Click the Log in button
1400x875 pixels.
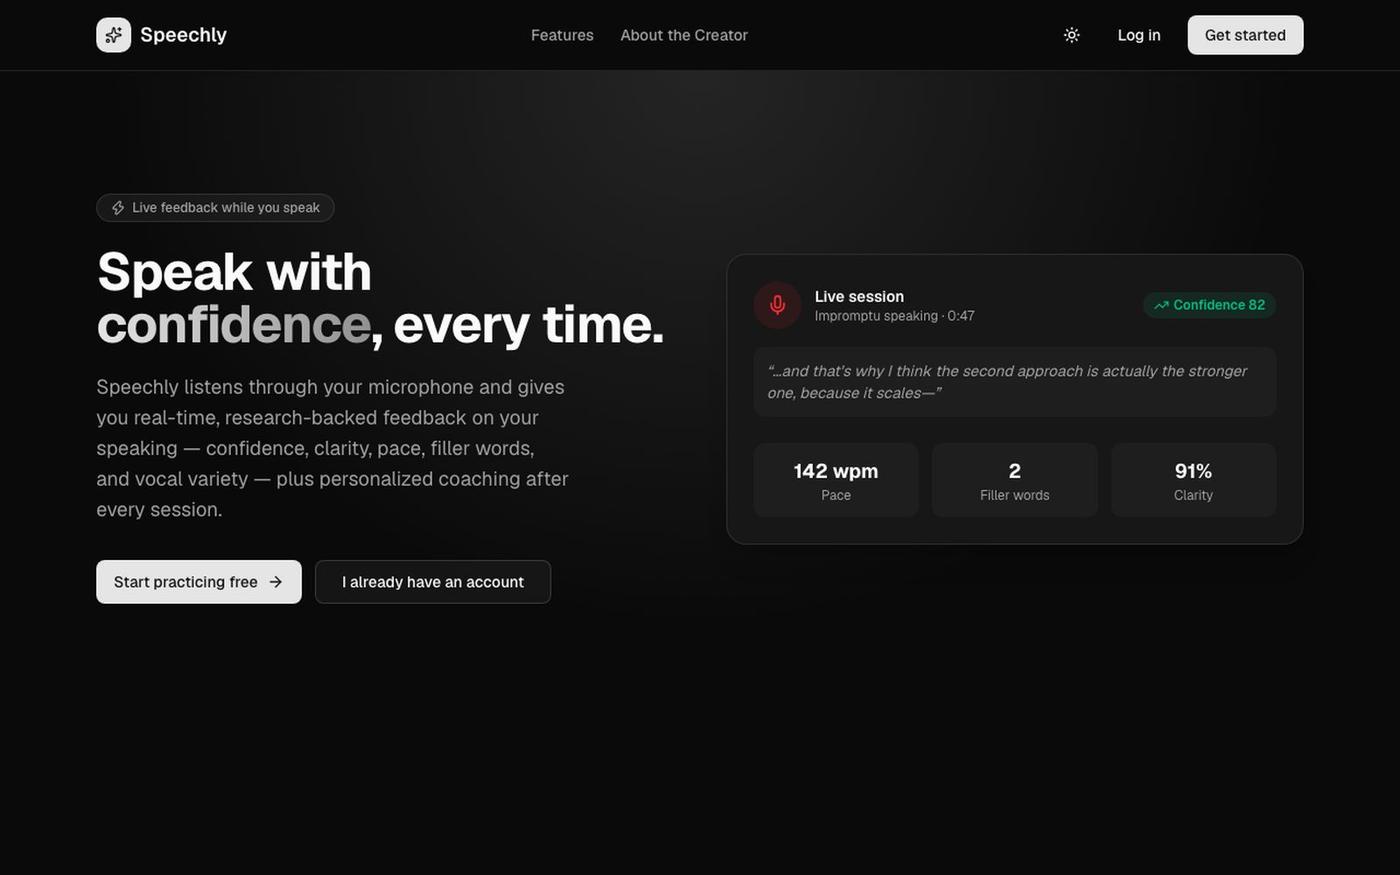tap(1139, 35)
